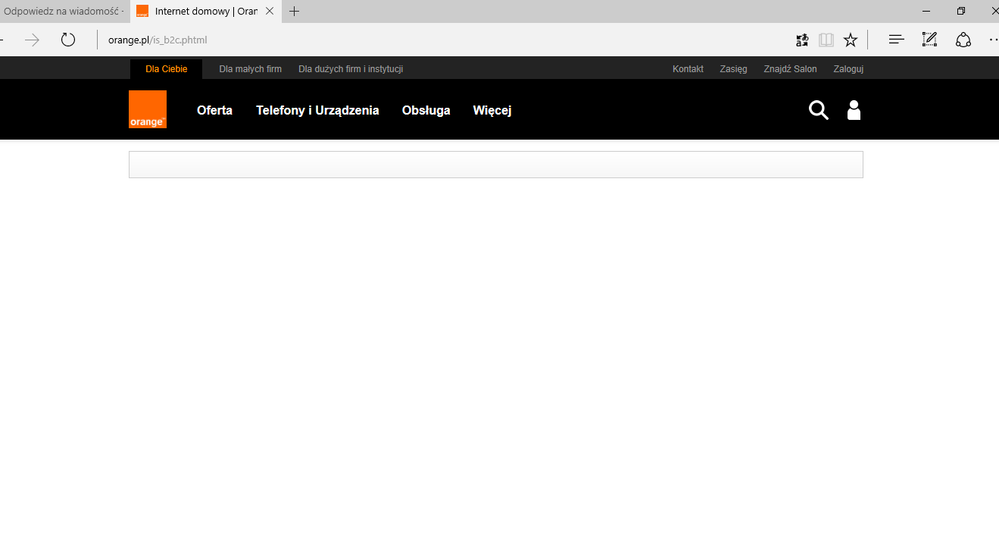Click the Orange logo
Screen dimensions: 999x545
[148, 109]
